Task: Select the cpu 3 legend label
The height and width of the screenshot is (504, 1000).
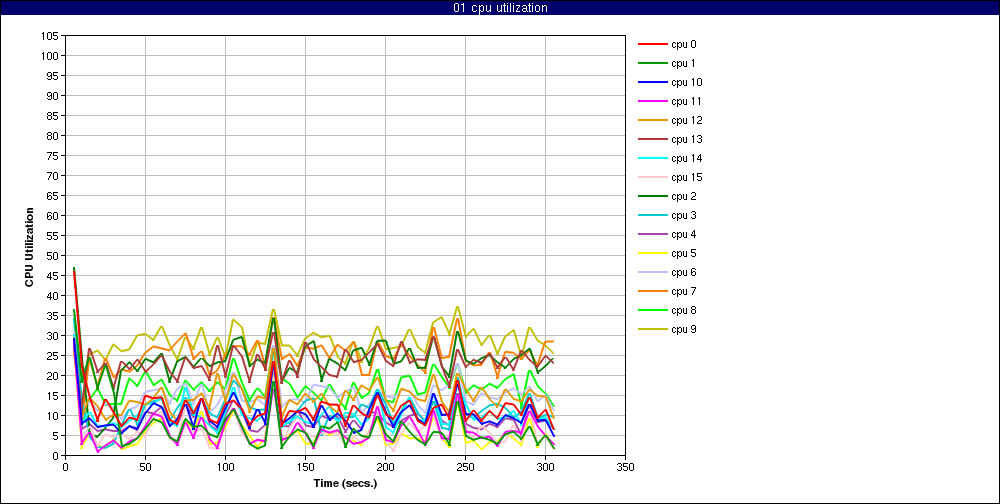Action: pyautogui.click(x=684, y=216)
